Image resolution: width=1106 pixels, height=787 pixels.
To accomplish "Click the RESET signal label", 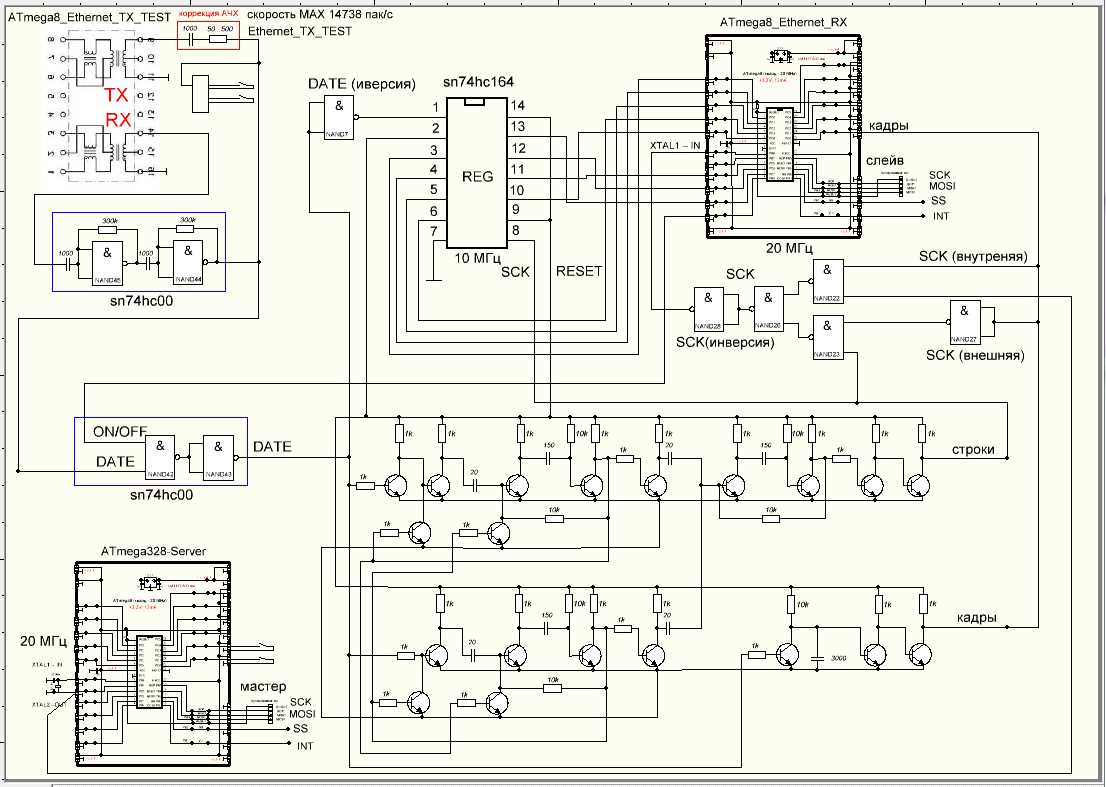I will coord(579,271).
